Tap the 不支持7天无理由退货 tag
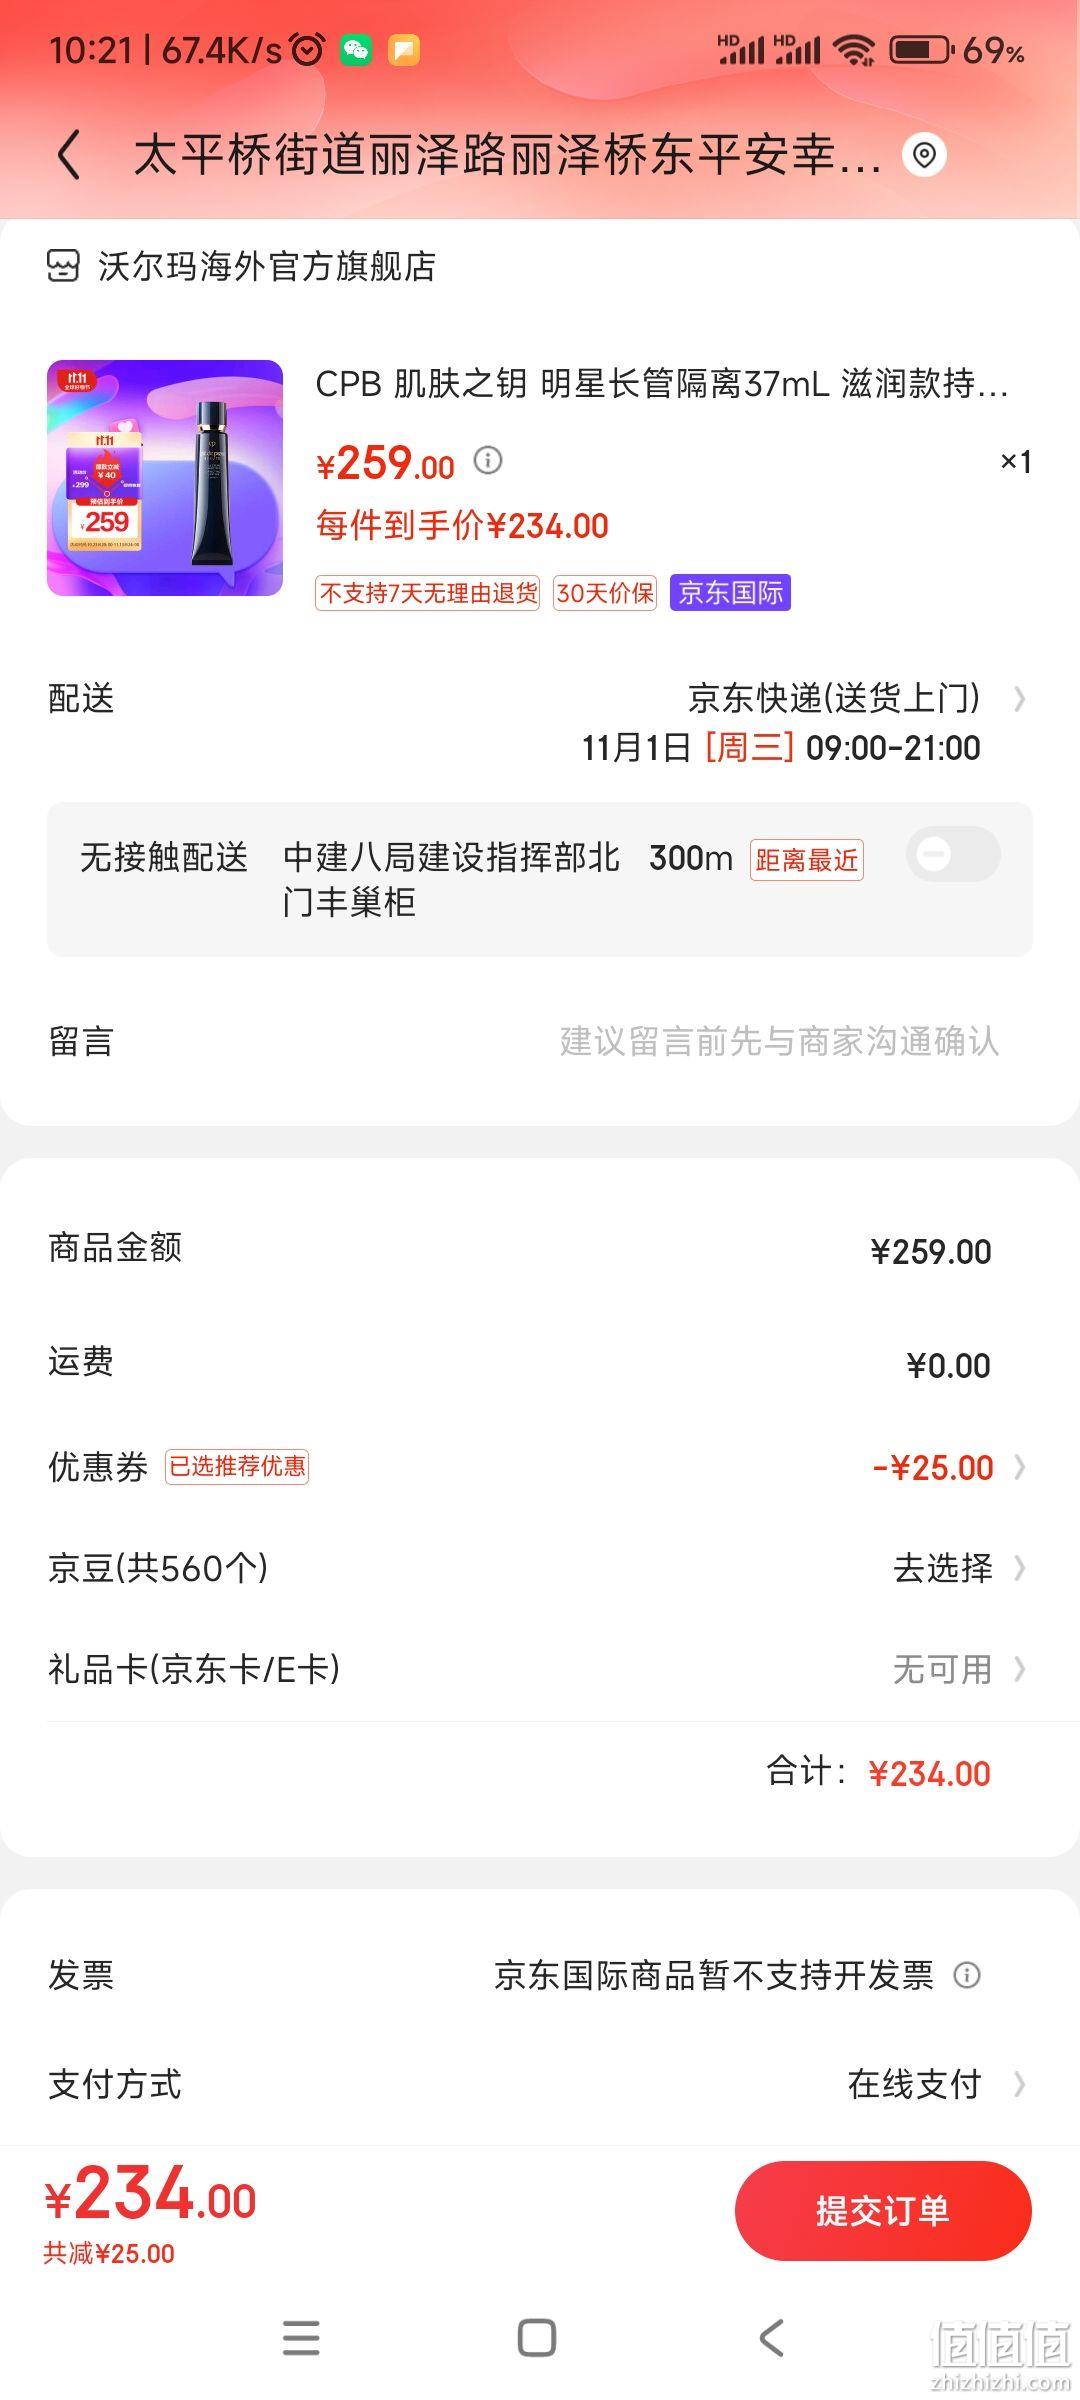 coord(428,593)
